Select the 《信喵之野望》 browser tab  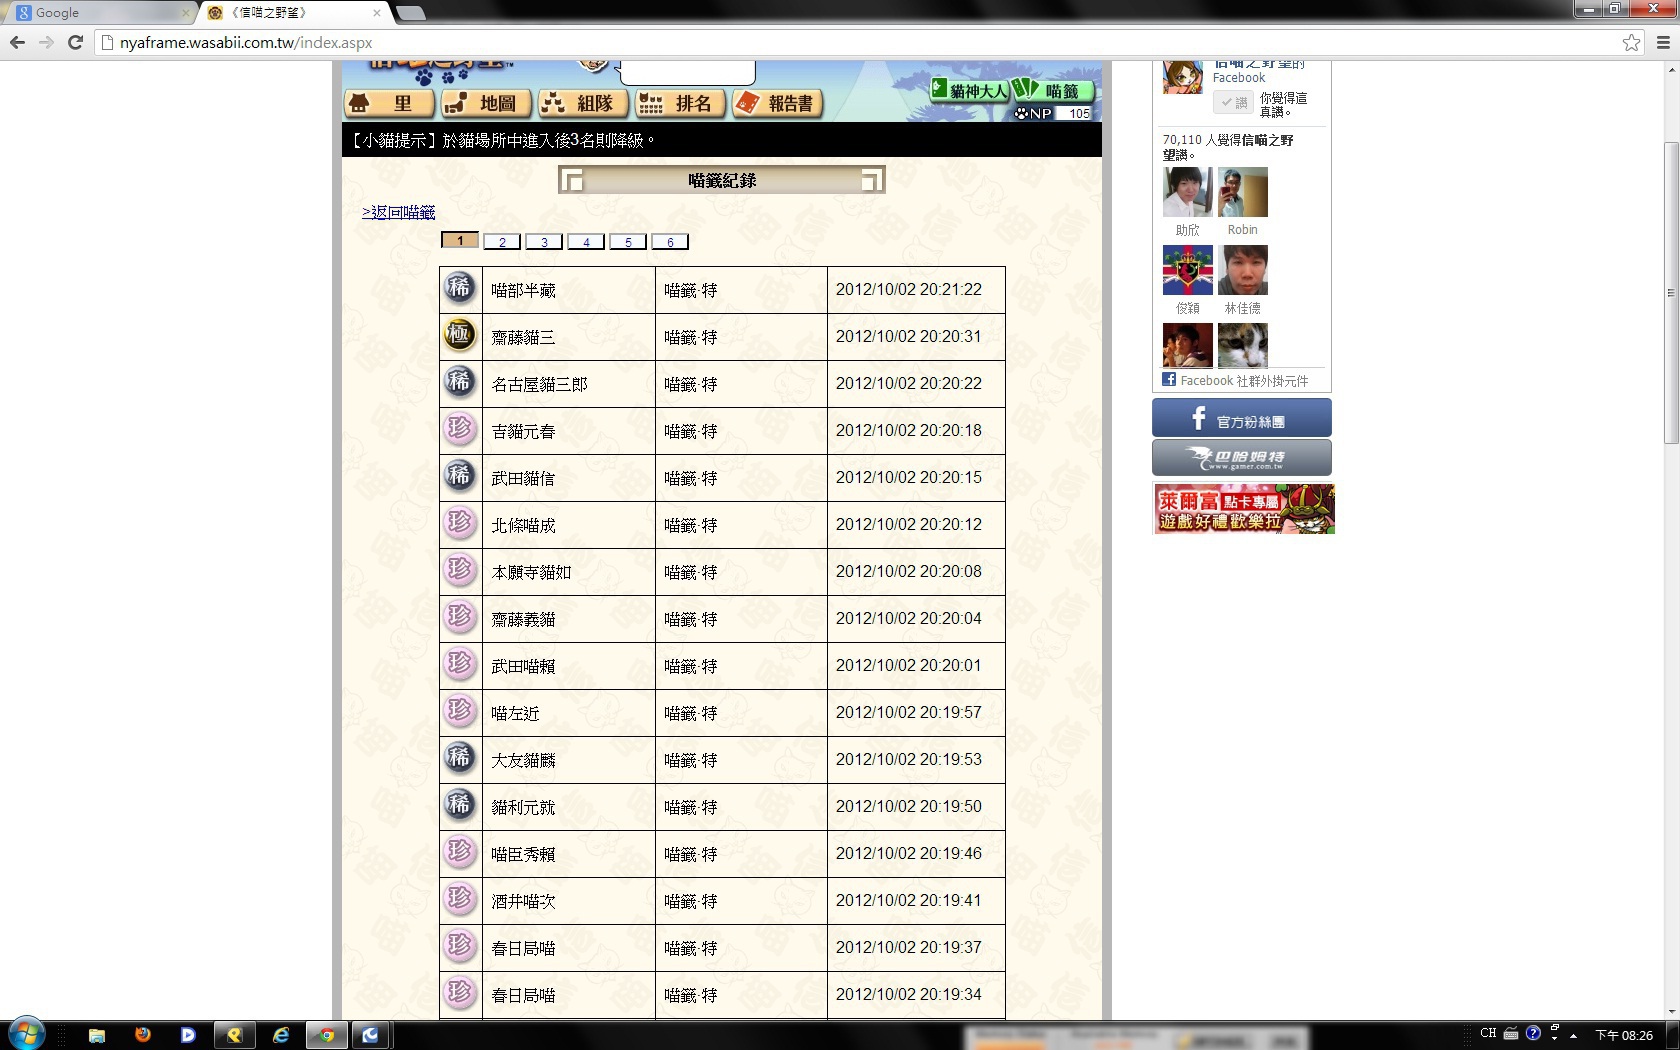pos(295,13)
